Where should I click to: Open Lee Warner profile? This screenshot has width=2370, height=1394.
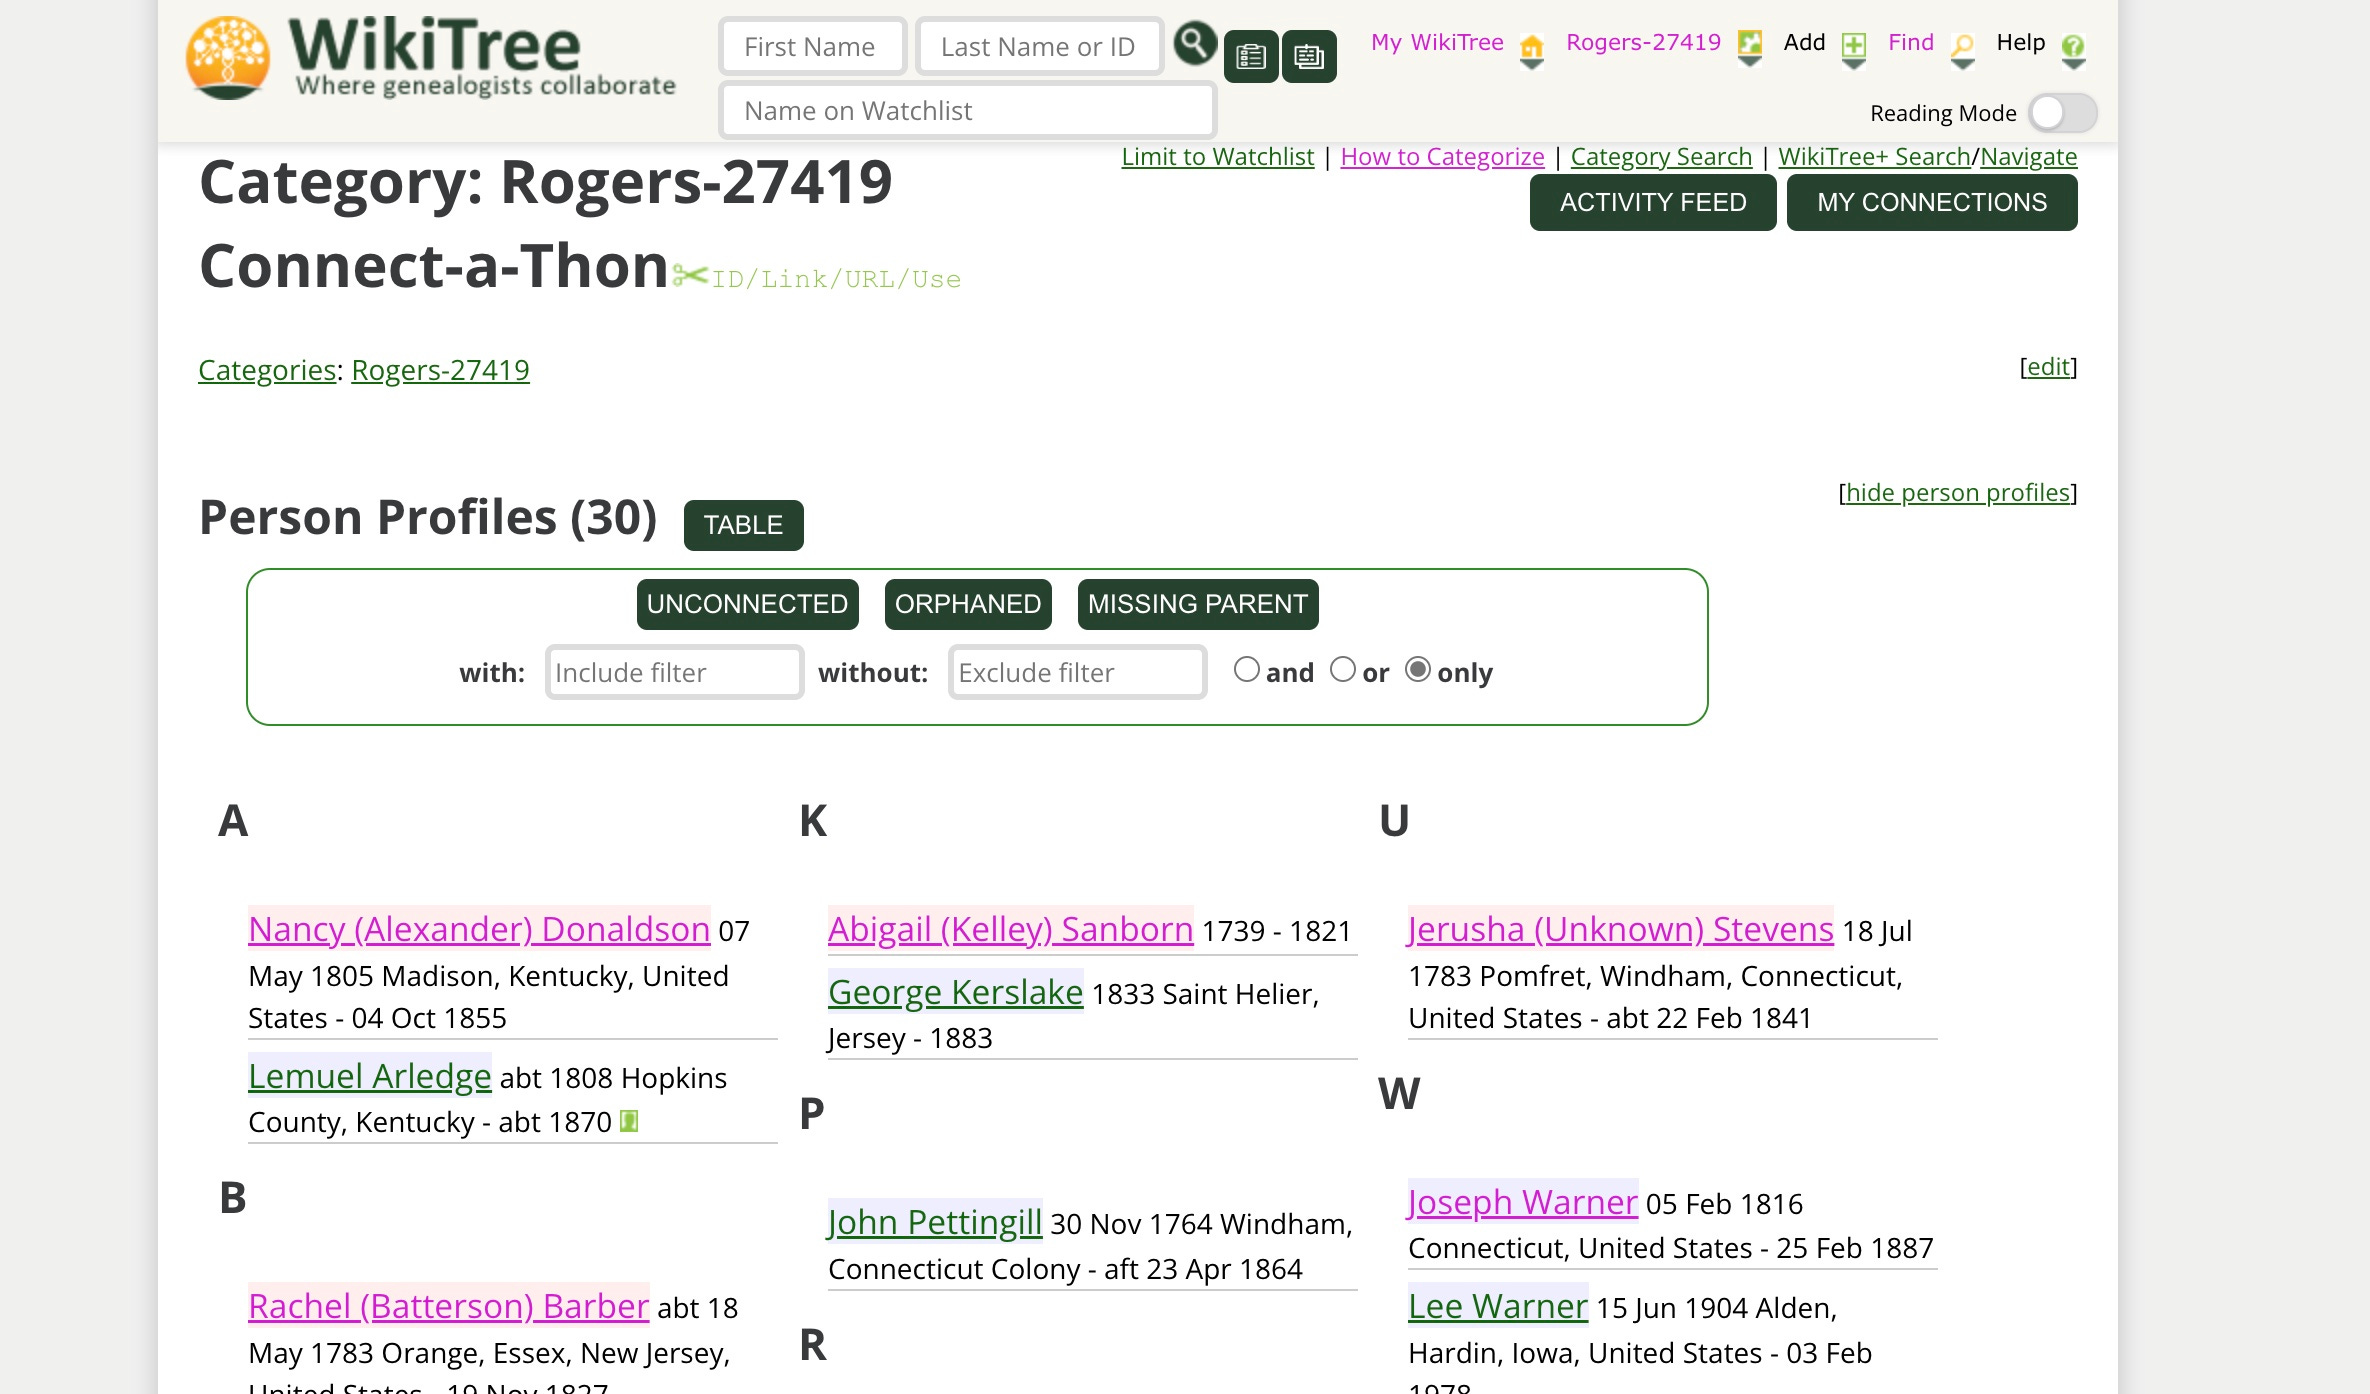[x=1498, y=1306]
